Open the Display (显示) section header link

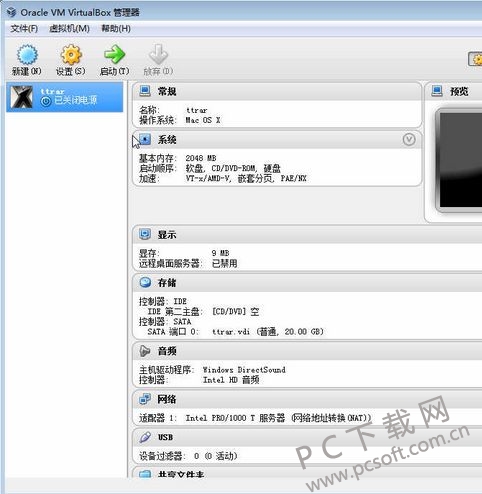[167, 235]
